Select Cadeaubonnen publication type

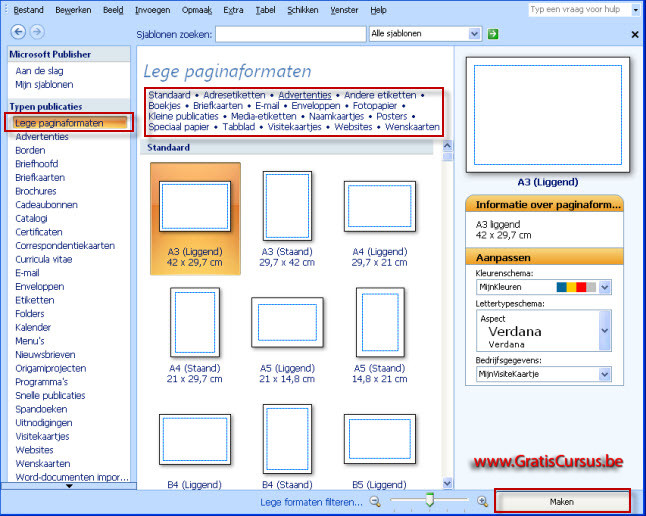click(x=46, y=205)
